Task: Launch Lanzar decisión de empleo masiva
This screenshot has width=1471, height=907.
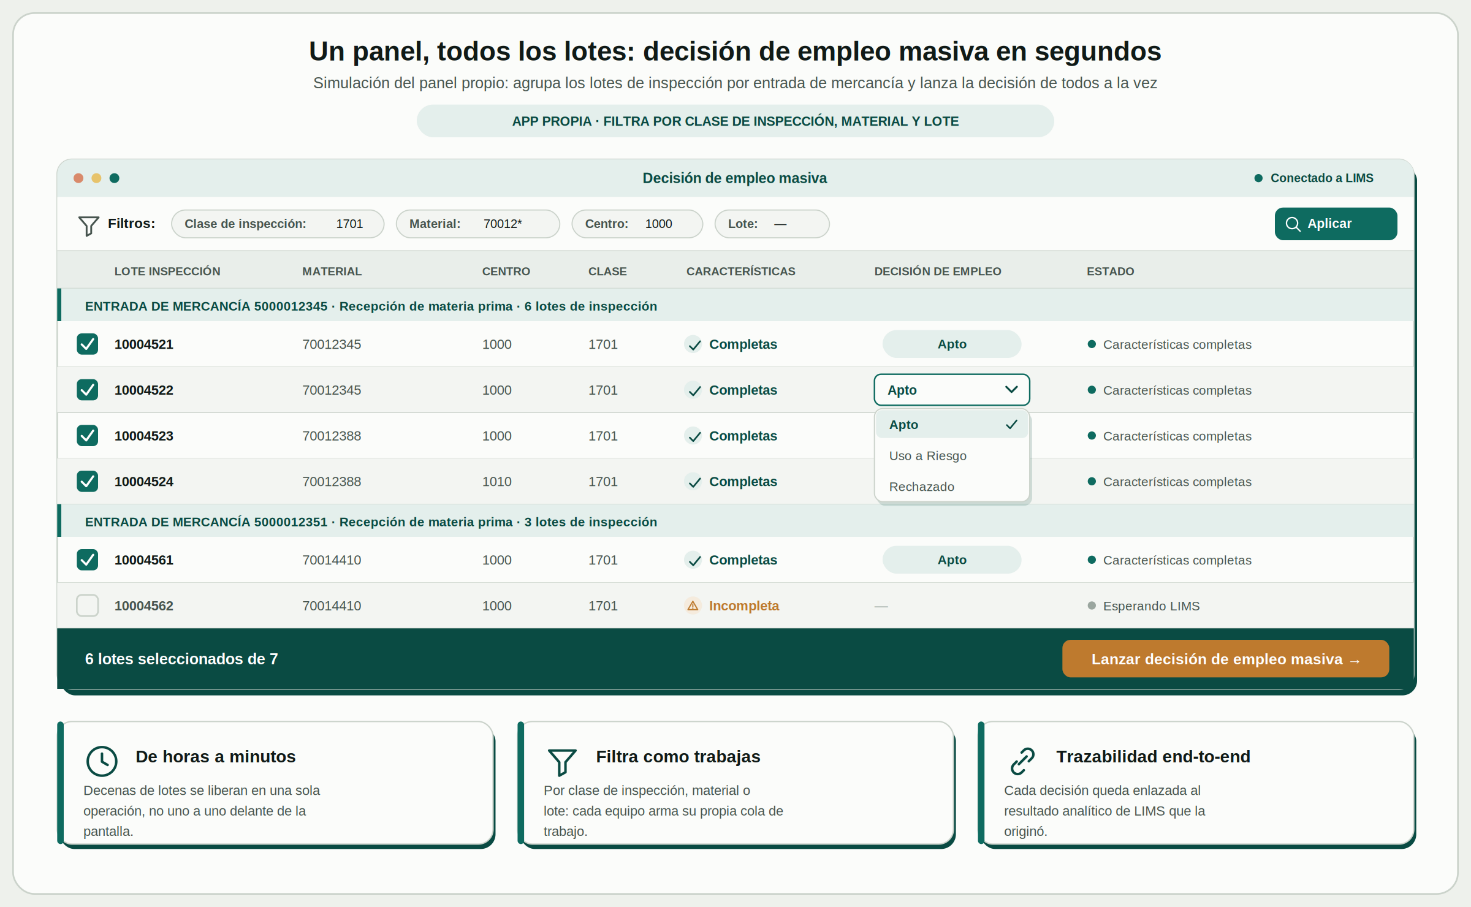Action: [1225, 659]
